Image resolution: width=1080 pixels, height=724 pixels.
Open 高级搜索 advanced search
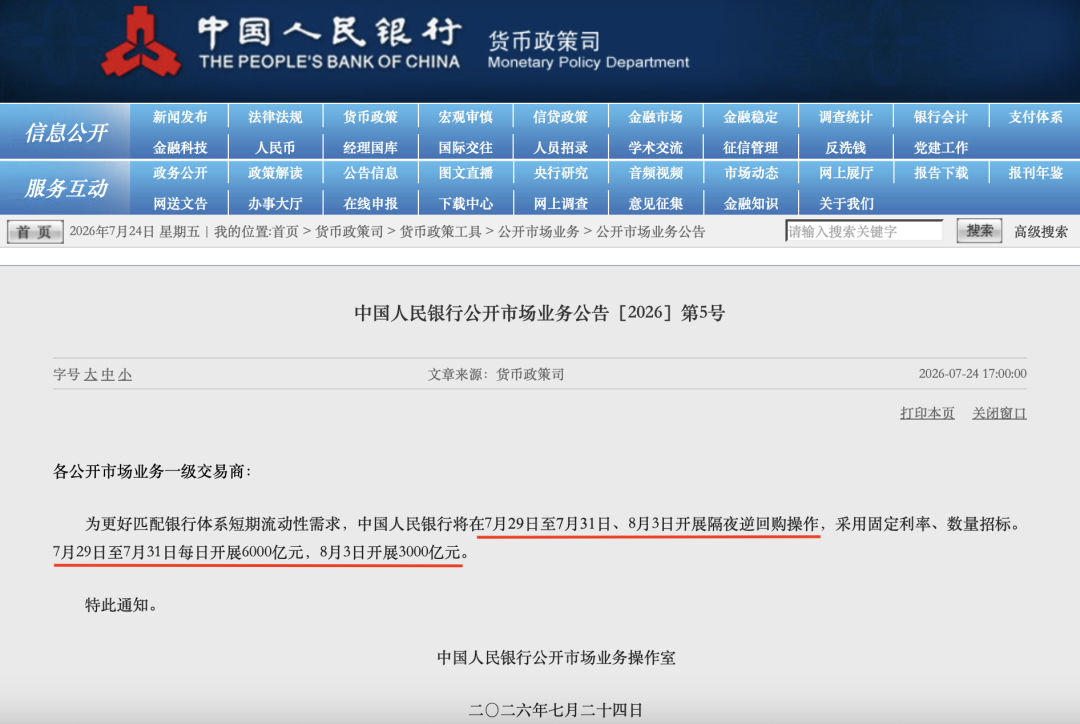(1040, 231)
